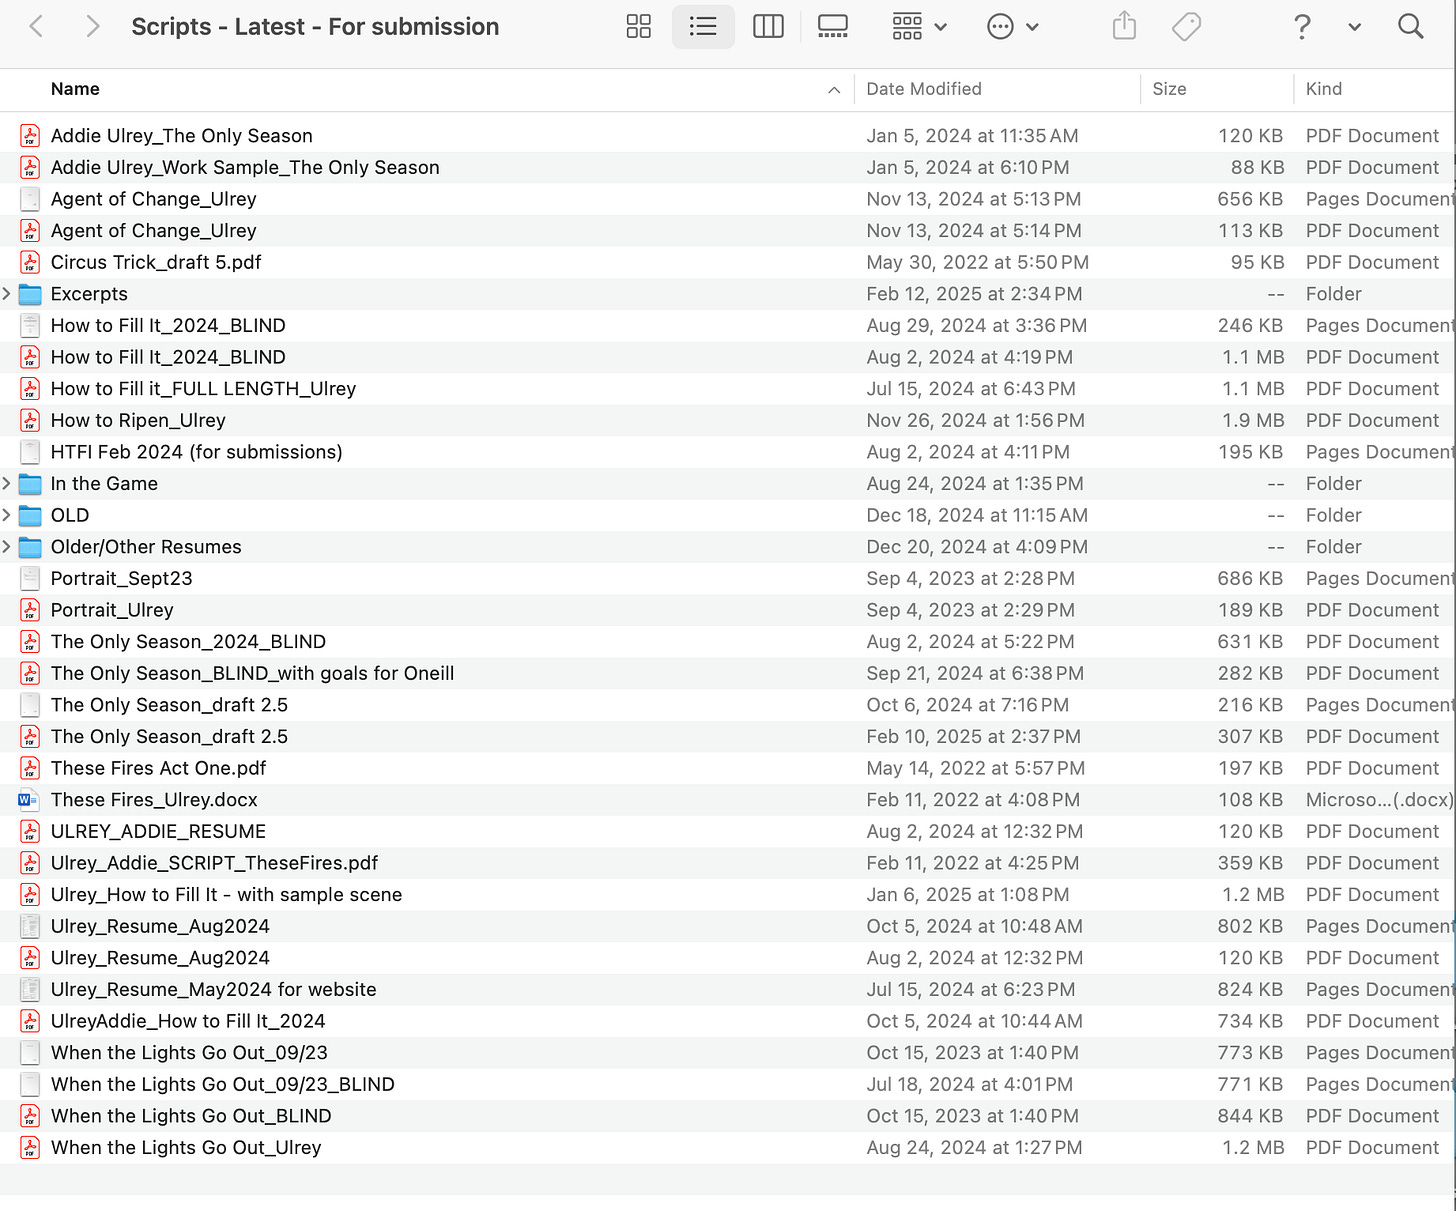Click the In the Game folder icon
The width and height of the screenshot is (1456, 1211).
[30, 484]
